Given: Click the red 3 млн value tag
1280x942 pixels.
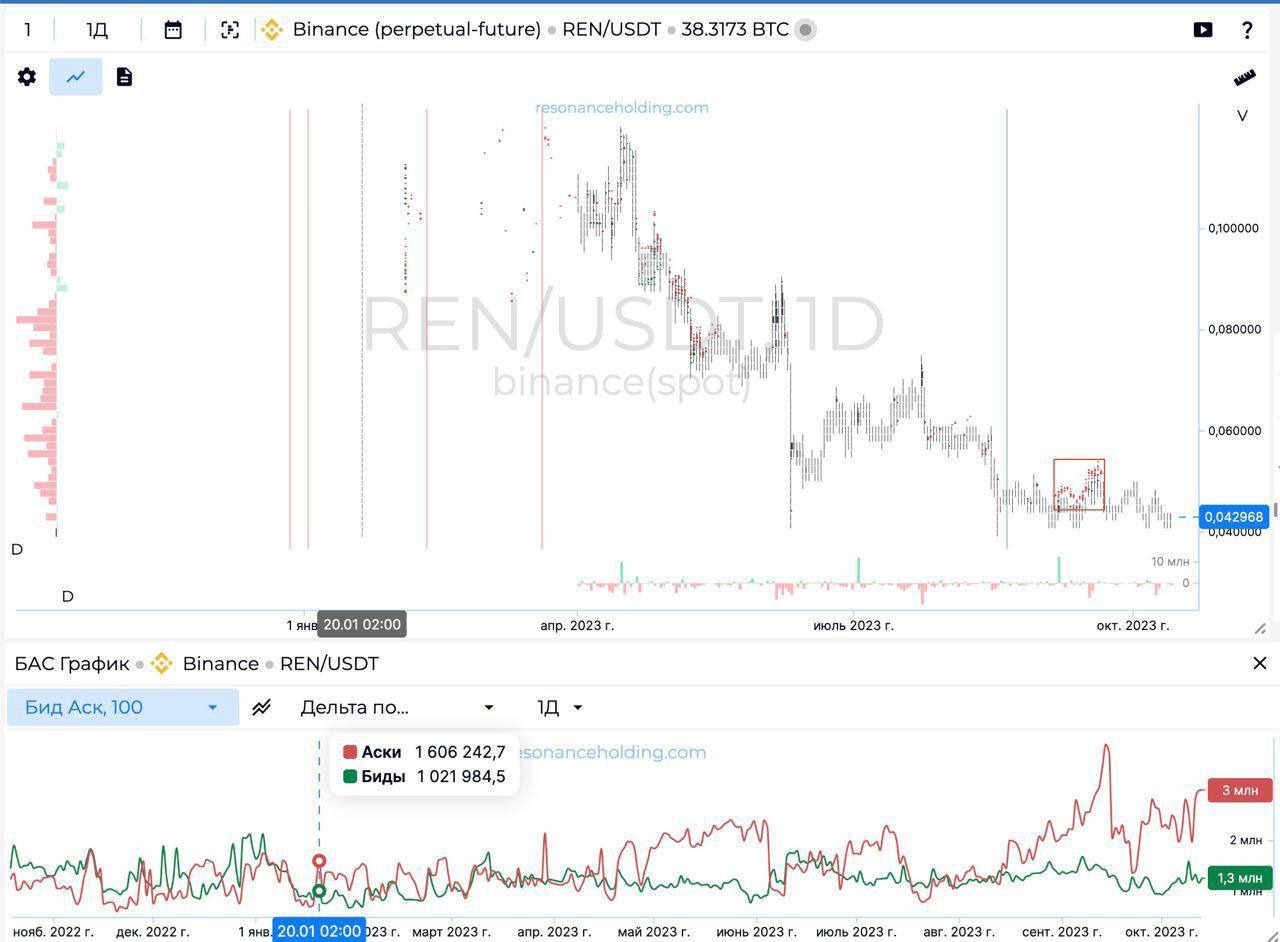Looking at the screenshot, I should (x=1240, y=790).
